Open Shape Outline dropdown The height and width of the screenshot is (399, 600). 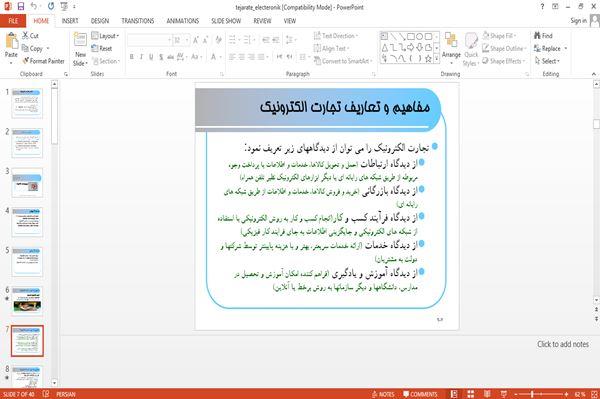click(504, 49)
